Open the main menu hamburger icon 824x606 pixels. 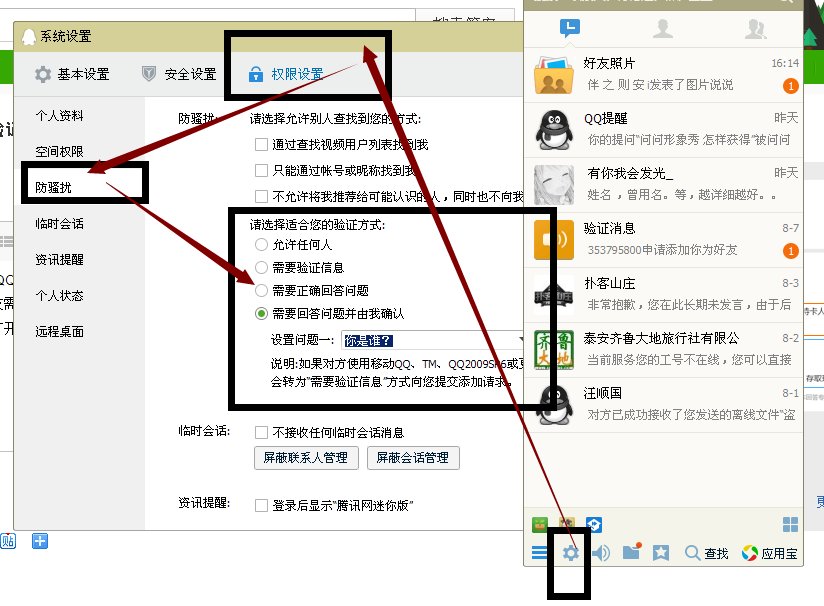[540, 550]
